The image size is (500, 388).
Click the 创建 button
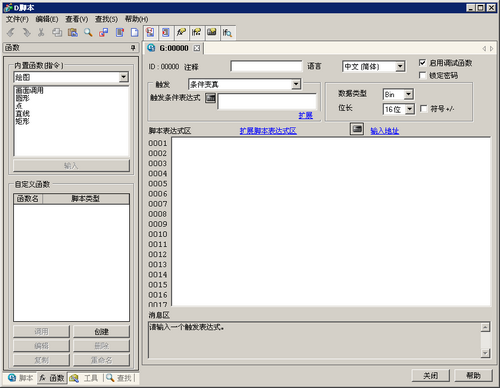[x=101, y=332]
